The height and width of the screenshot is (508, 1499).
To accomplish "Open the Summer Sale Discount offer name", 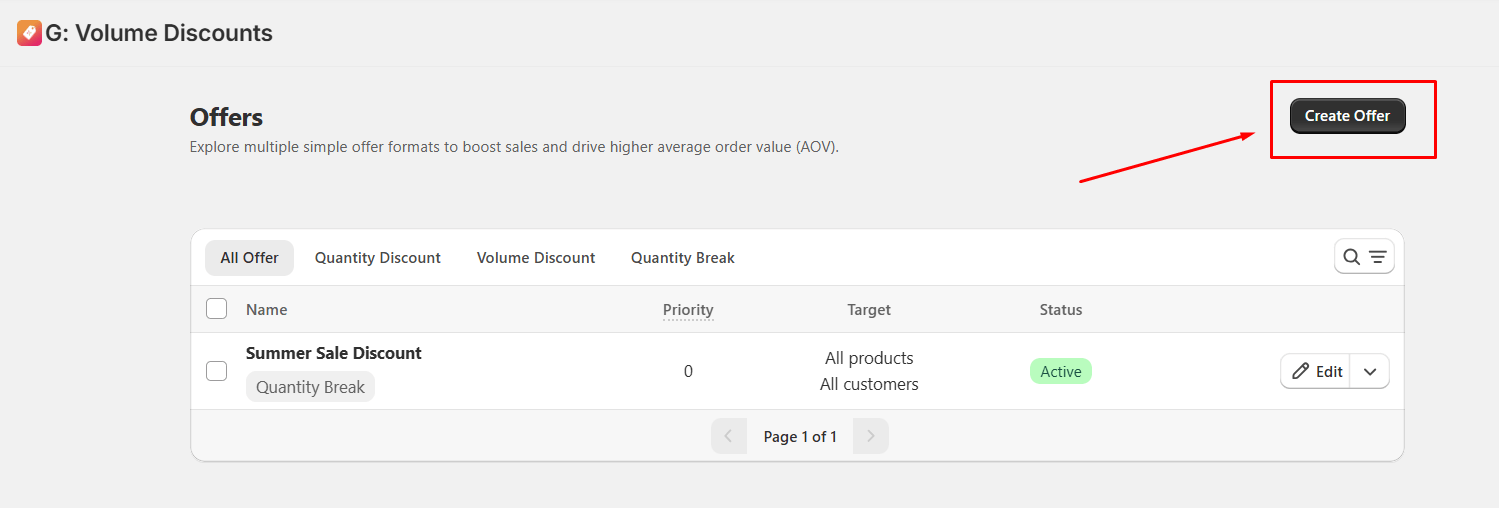I will (x=334, y=353).
